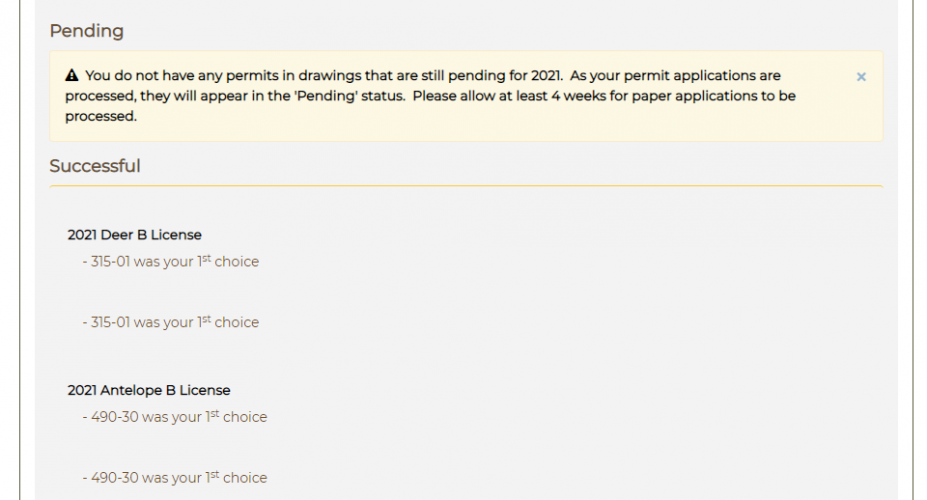The height and width of the screenshot is (500, 927).
Task: Select the first 490-30 choice entry
Action: pyautogui.click(x=175, y=417)
